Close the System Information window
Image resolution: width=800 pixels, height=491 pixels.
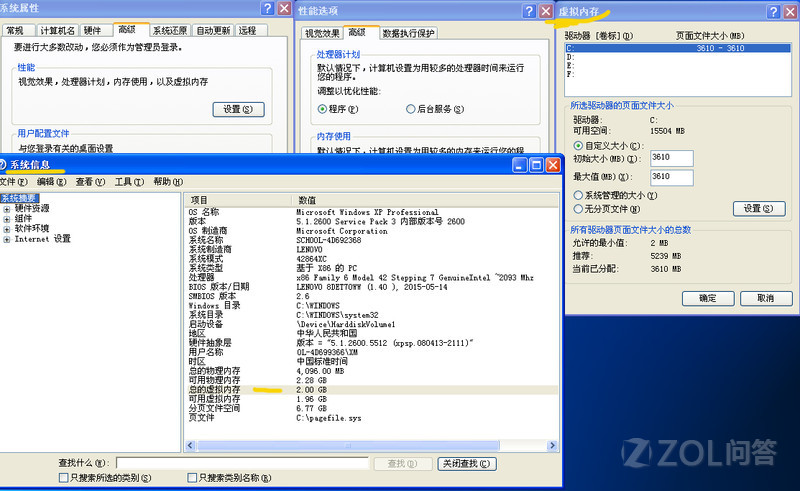553,165
